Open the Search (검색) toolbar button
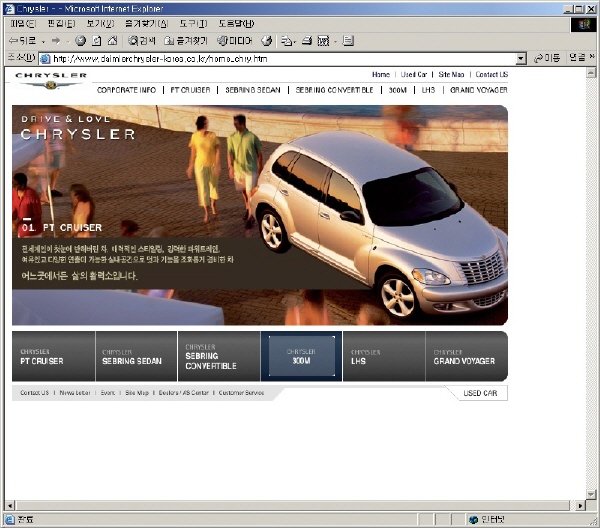This screenshot has height=528, width=600. (x=142, y=41)
